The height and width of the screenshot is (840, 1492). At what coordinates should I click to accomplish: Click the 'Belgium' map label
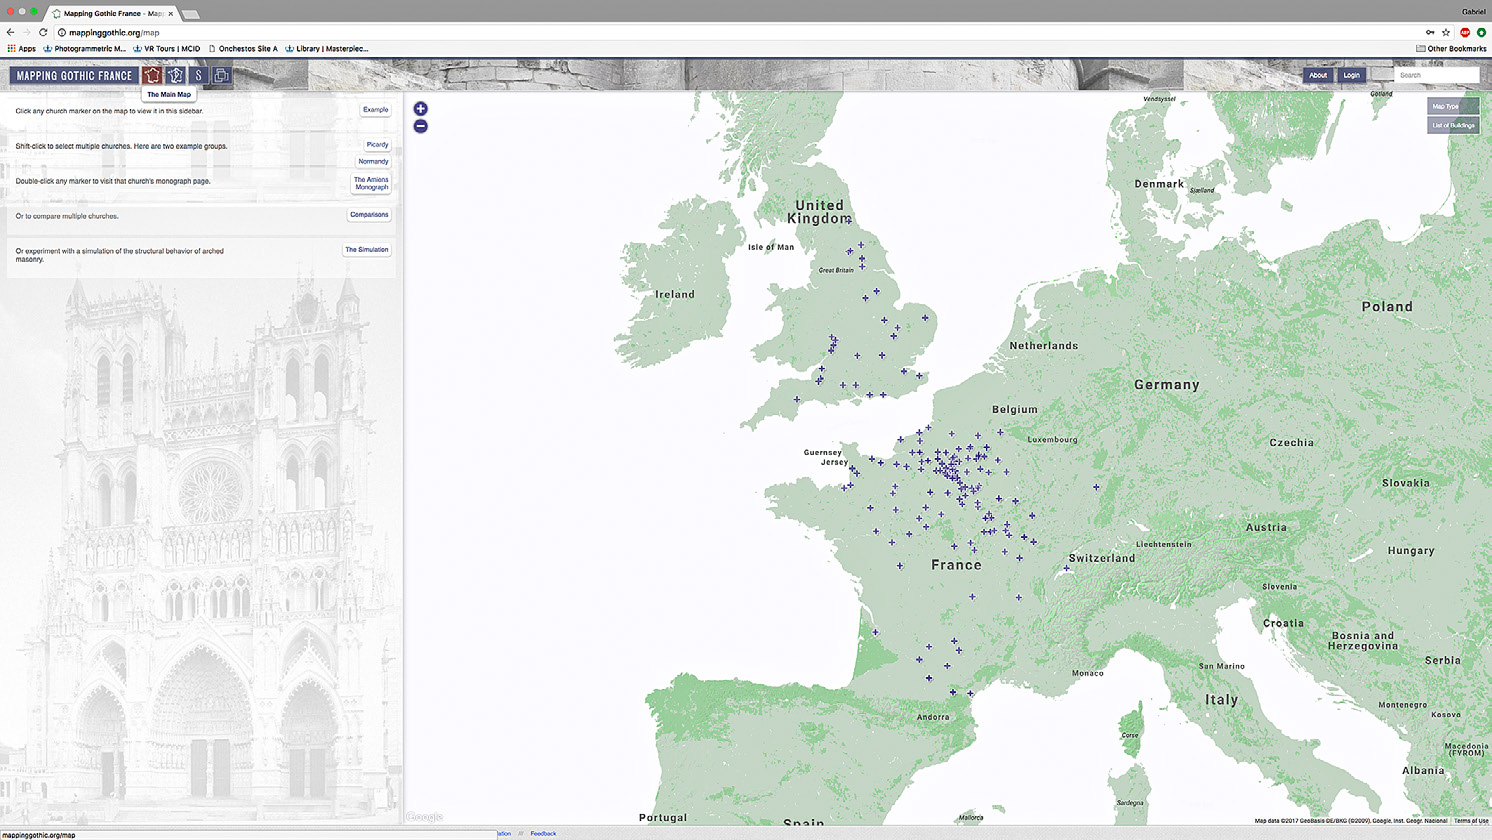tap(1015, 409)
